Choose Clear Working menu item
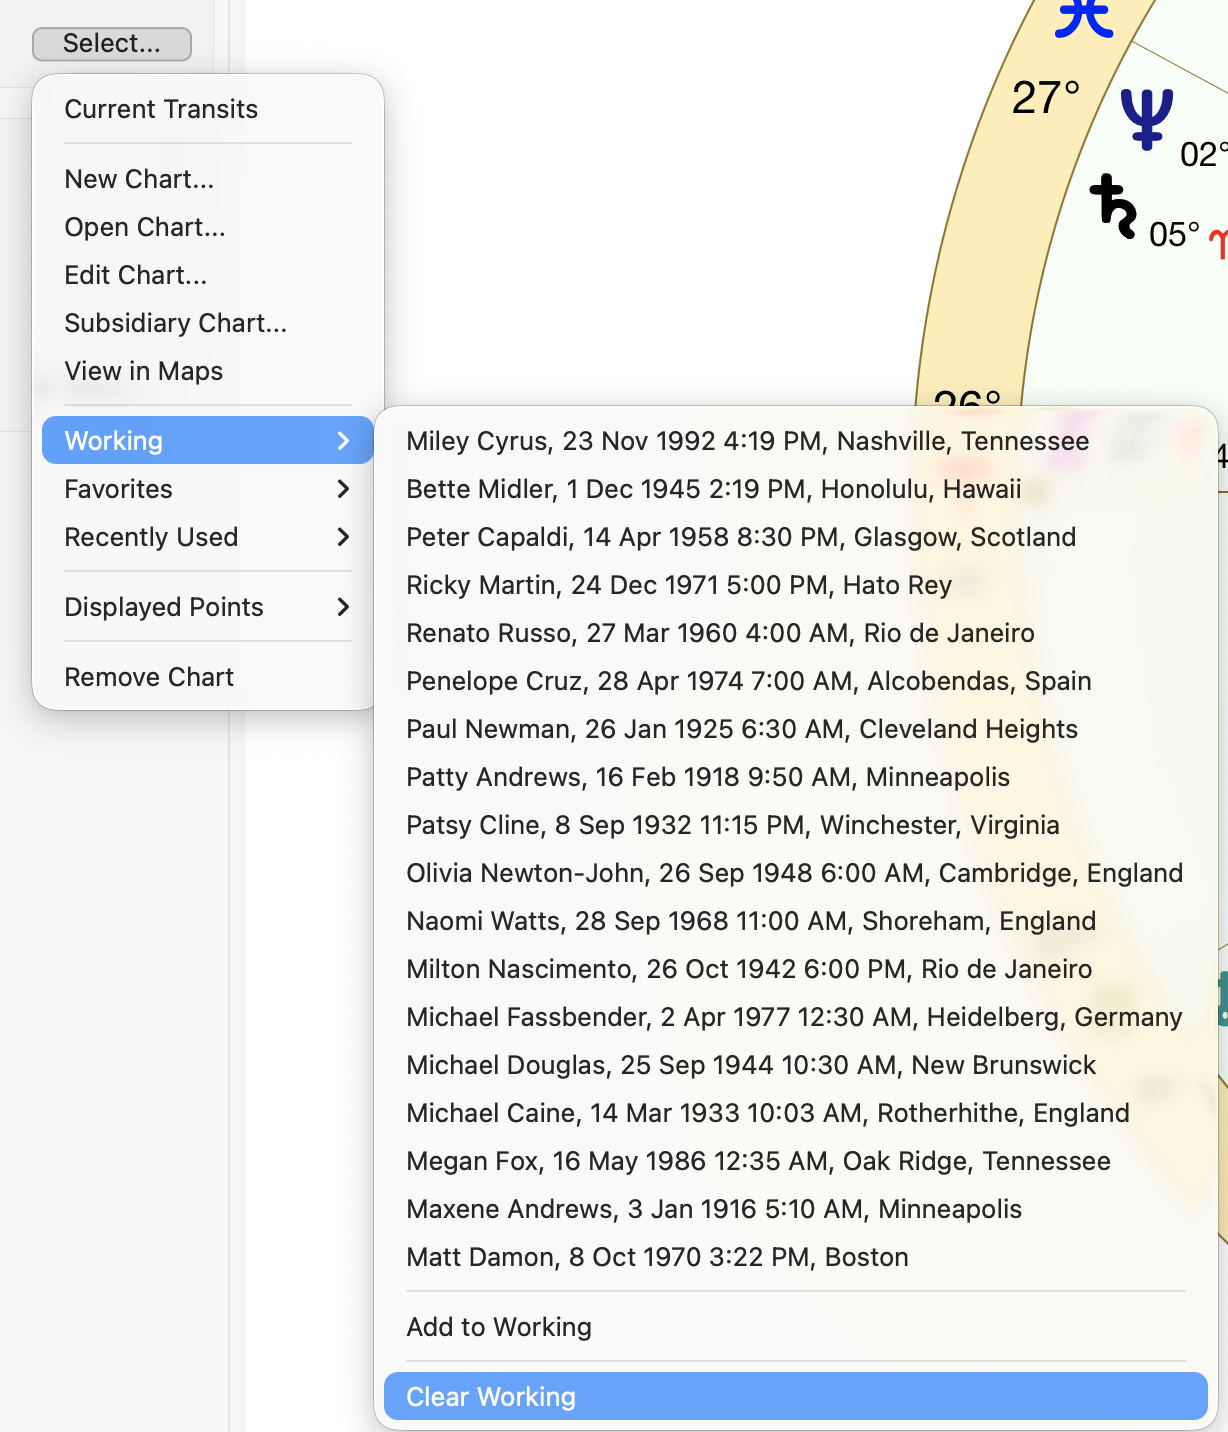This screenshot has height=1432, width=1228. pyautogui.click(x=796, y=1397)
